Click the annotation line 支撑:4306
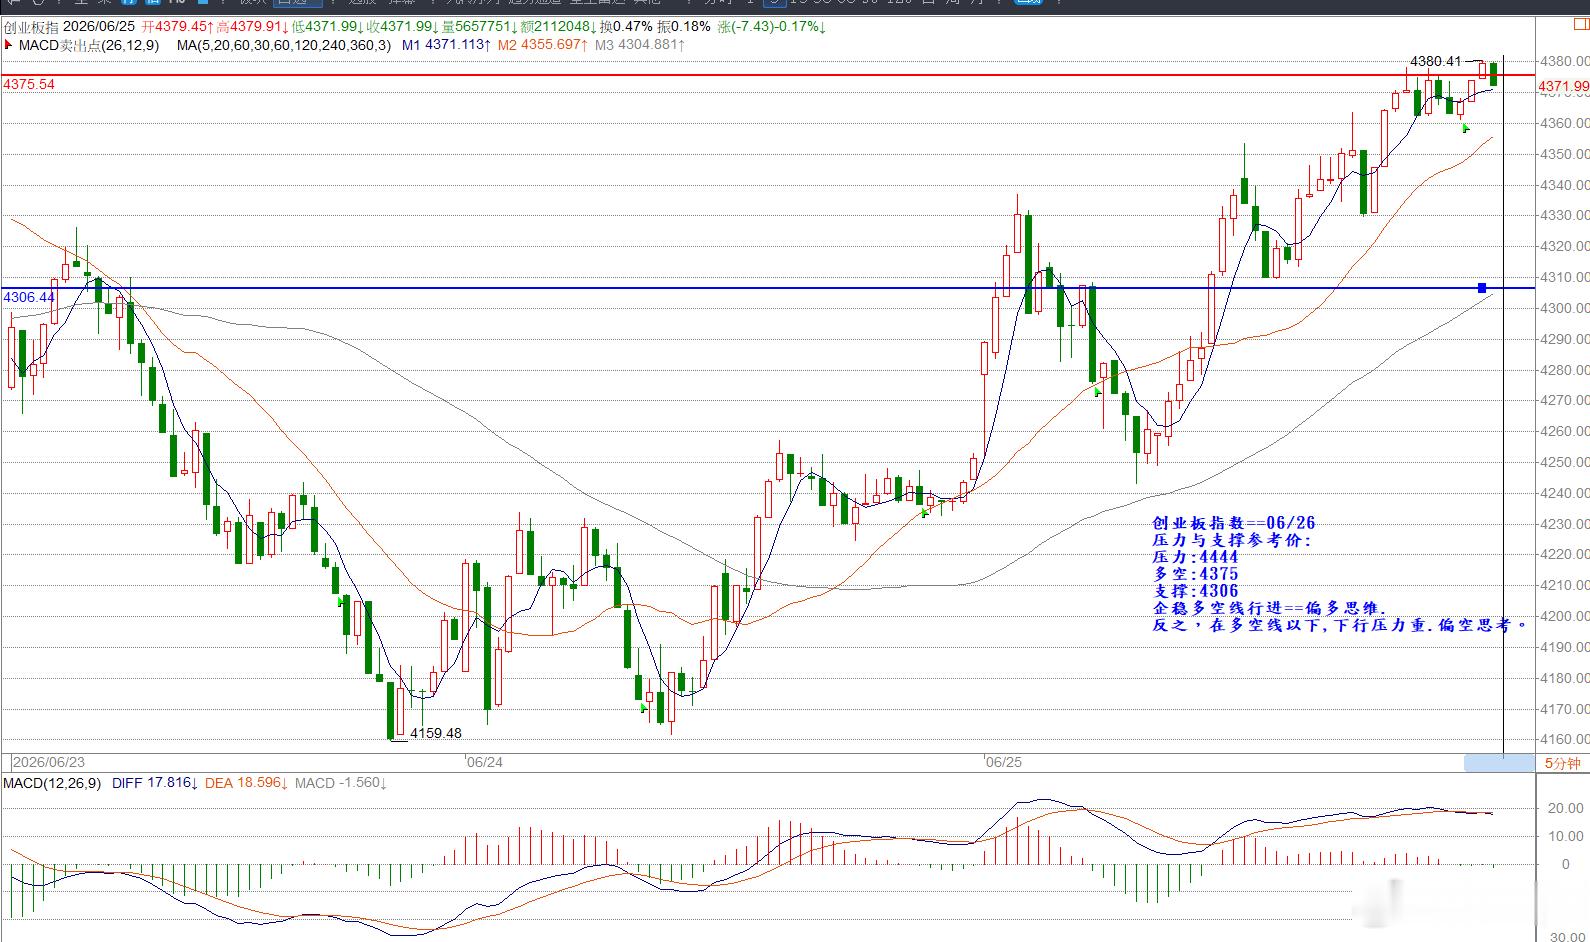Image resolution: width=1590 pixels, height=942 pixels. (x=1195, y=591)
